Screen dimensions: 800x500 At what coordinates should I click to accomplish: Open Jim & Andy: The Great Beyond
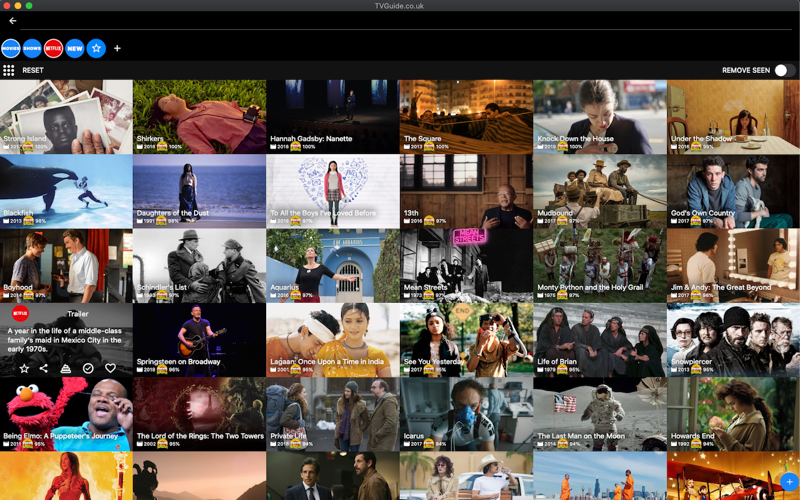click(x=733, y=266)
